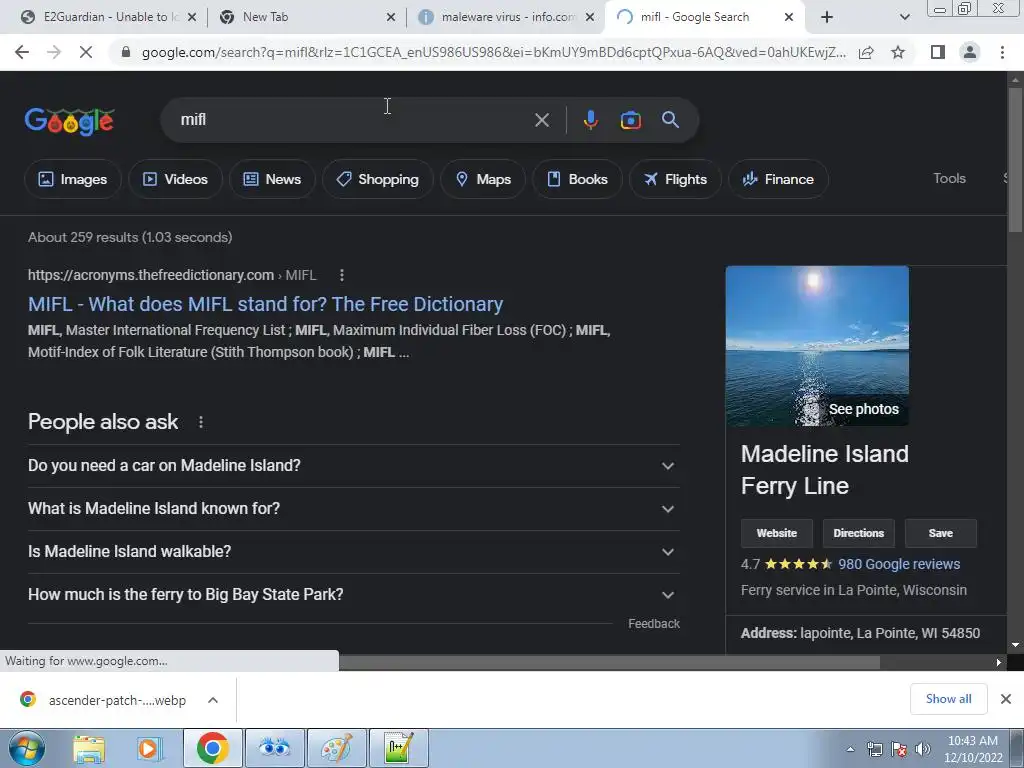Filter results by News
This screenshot has width=1024, height=768.
pyautogui.click(x=272, y=179)
